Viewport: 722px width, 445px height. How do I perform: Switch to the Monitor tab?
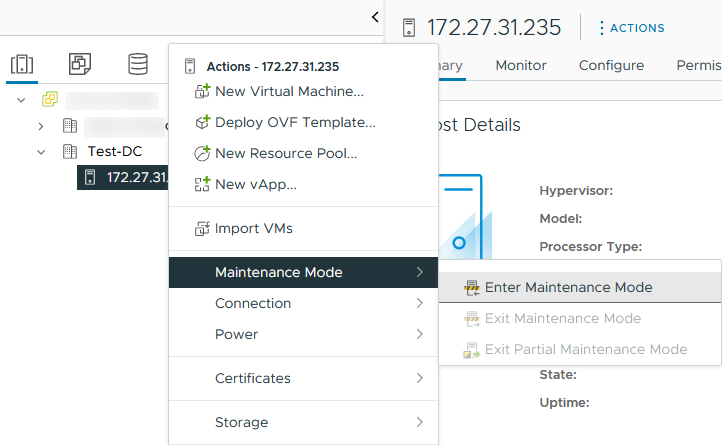coord(521,65)
